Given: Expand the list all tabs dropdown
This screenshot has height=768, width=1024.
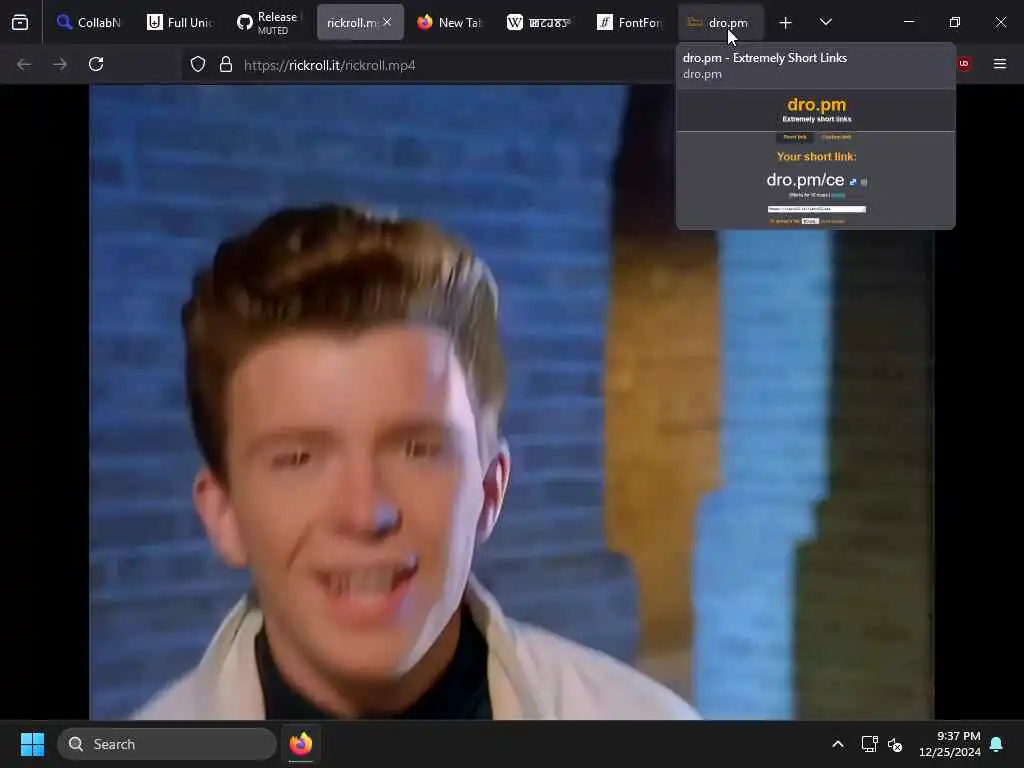Looking at the screenshot, I should 825,23.
